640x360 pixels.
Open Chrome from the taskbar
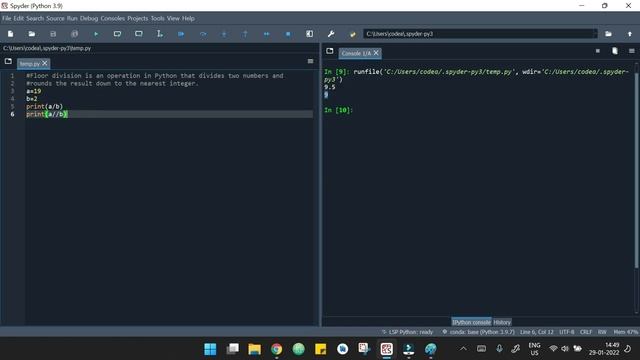coord(276,349)
